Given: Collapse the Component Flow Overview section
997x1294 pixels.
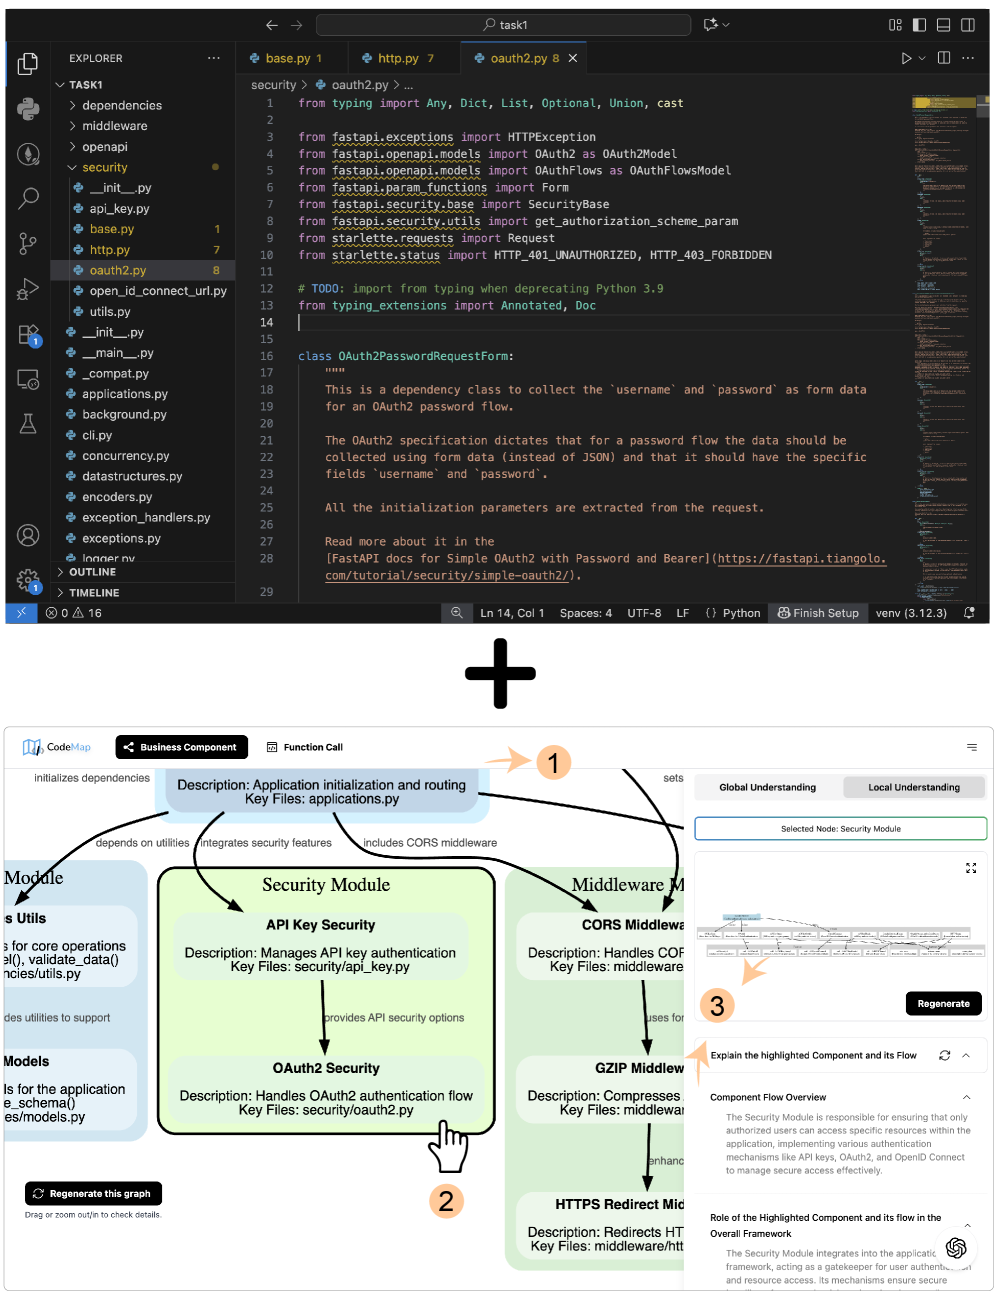Looking at the screenshot, I should point(966,1097).
